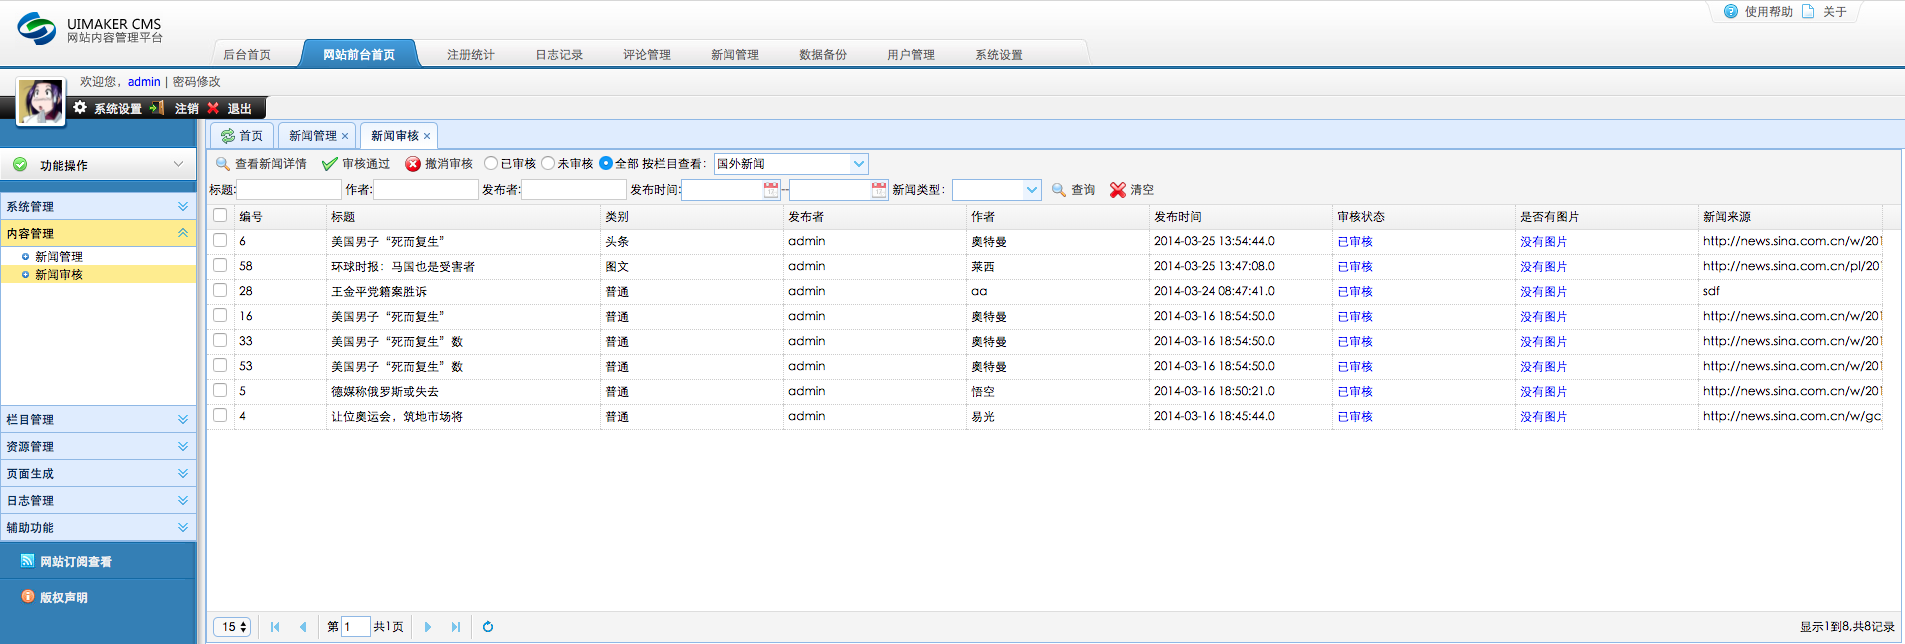Click the green 审核通过 checkmark icon

click(x=330, y=164)
